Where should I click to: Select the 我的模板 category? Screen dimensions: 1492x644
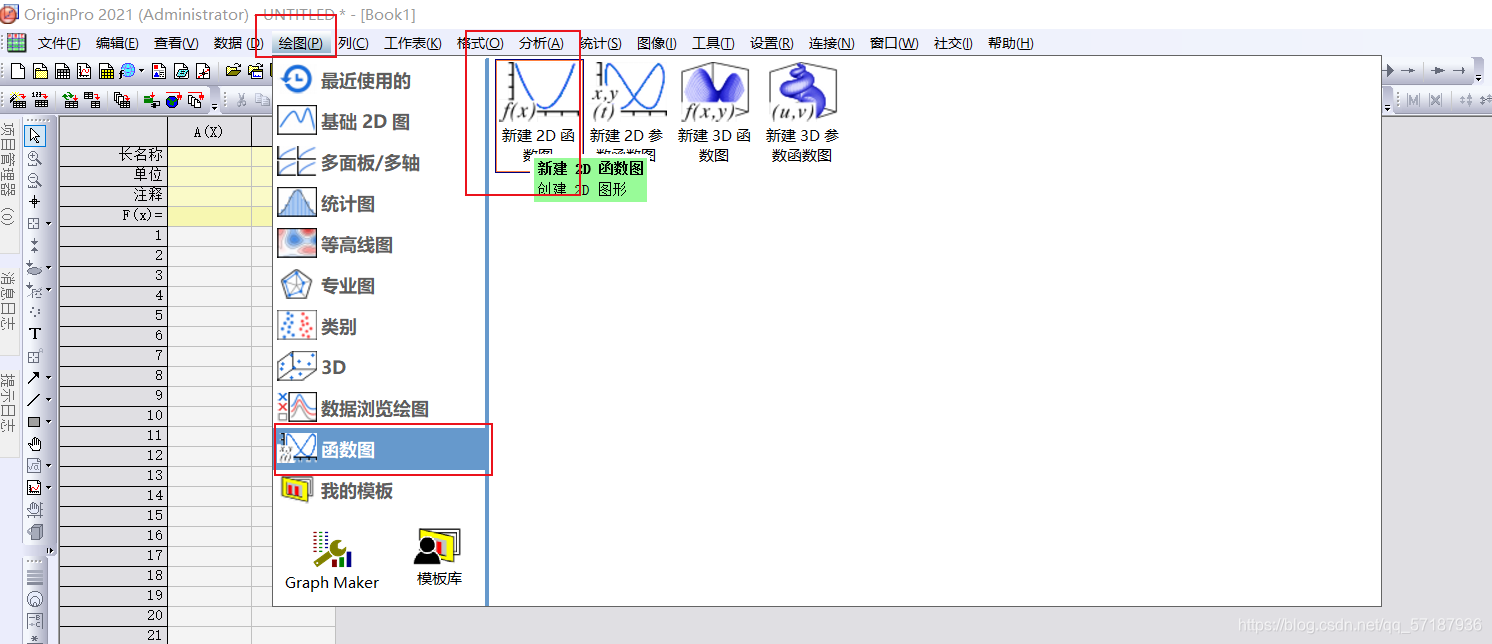[381, 491]
